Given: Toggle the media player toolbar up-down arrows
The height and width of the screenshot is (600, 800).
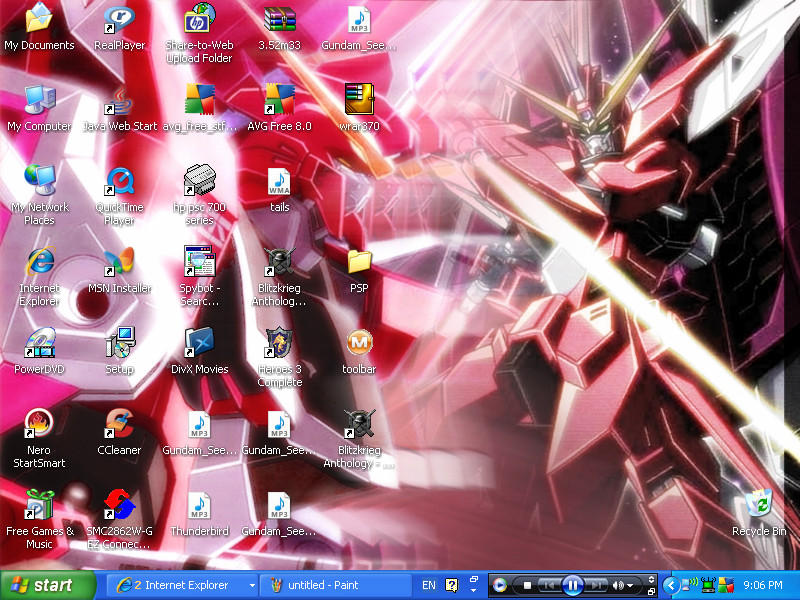Looking at the screenshot, I should tap(652, 579).
